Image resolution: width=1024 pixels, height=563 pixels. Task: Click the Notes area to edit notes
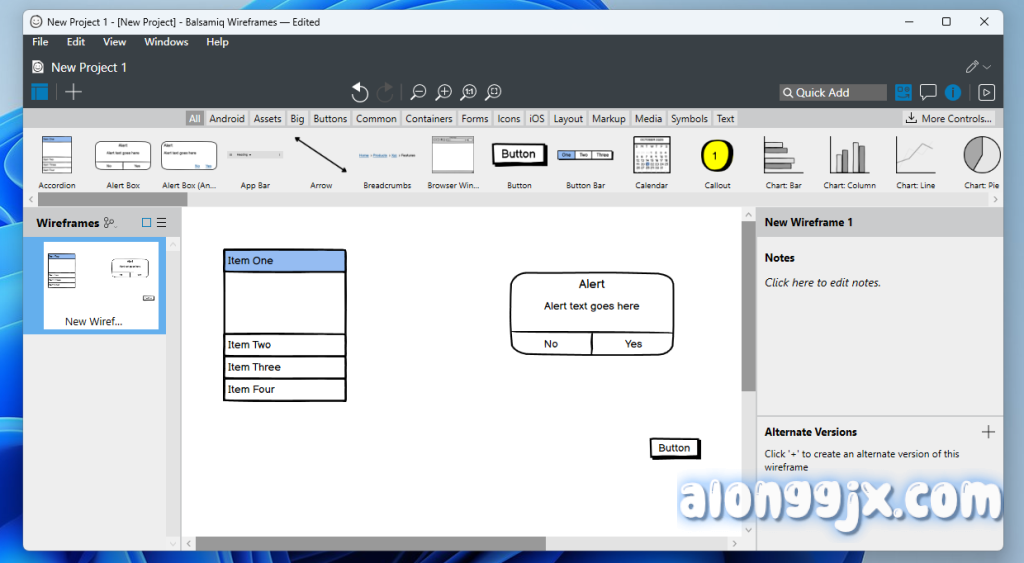pyautogui.click(x=822, y=283)
